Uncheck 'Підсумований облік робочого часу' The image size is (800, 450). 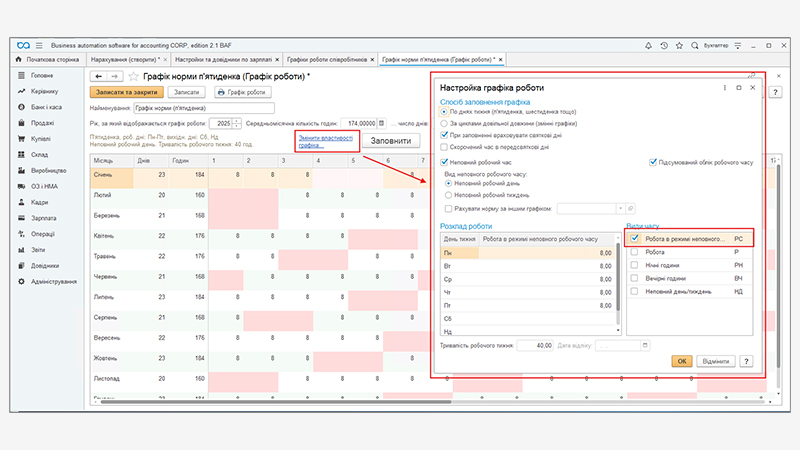point(653,161)
